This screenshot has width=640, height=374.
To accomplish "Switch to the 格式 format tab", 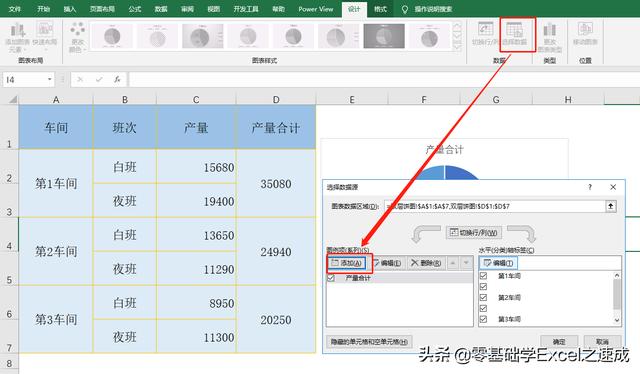I will [x=380, y=9].
